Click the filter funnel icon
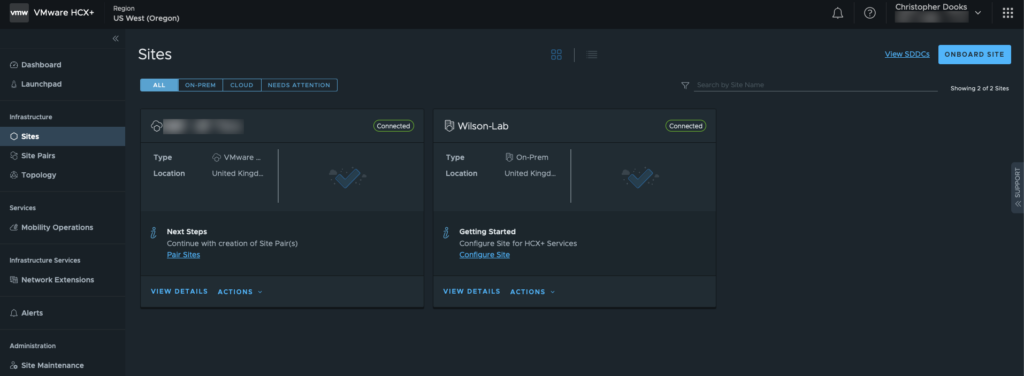 (685, 86)
